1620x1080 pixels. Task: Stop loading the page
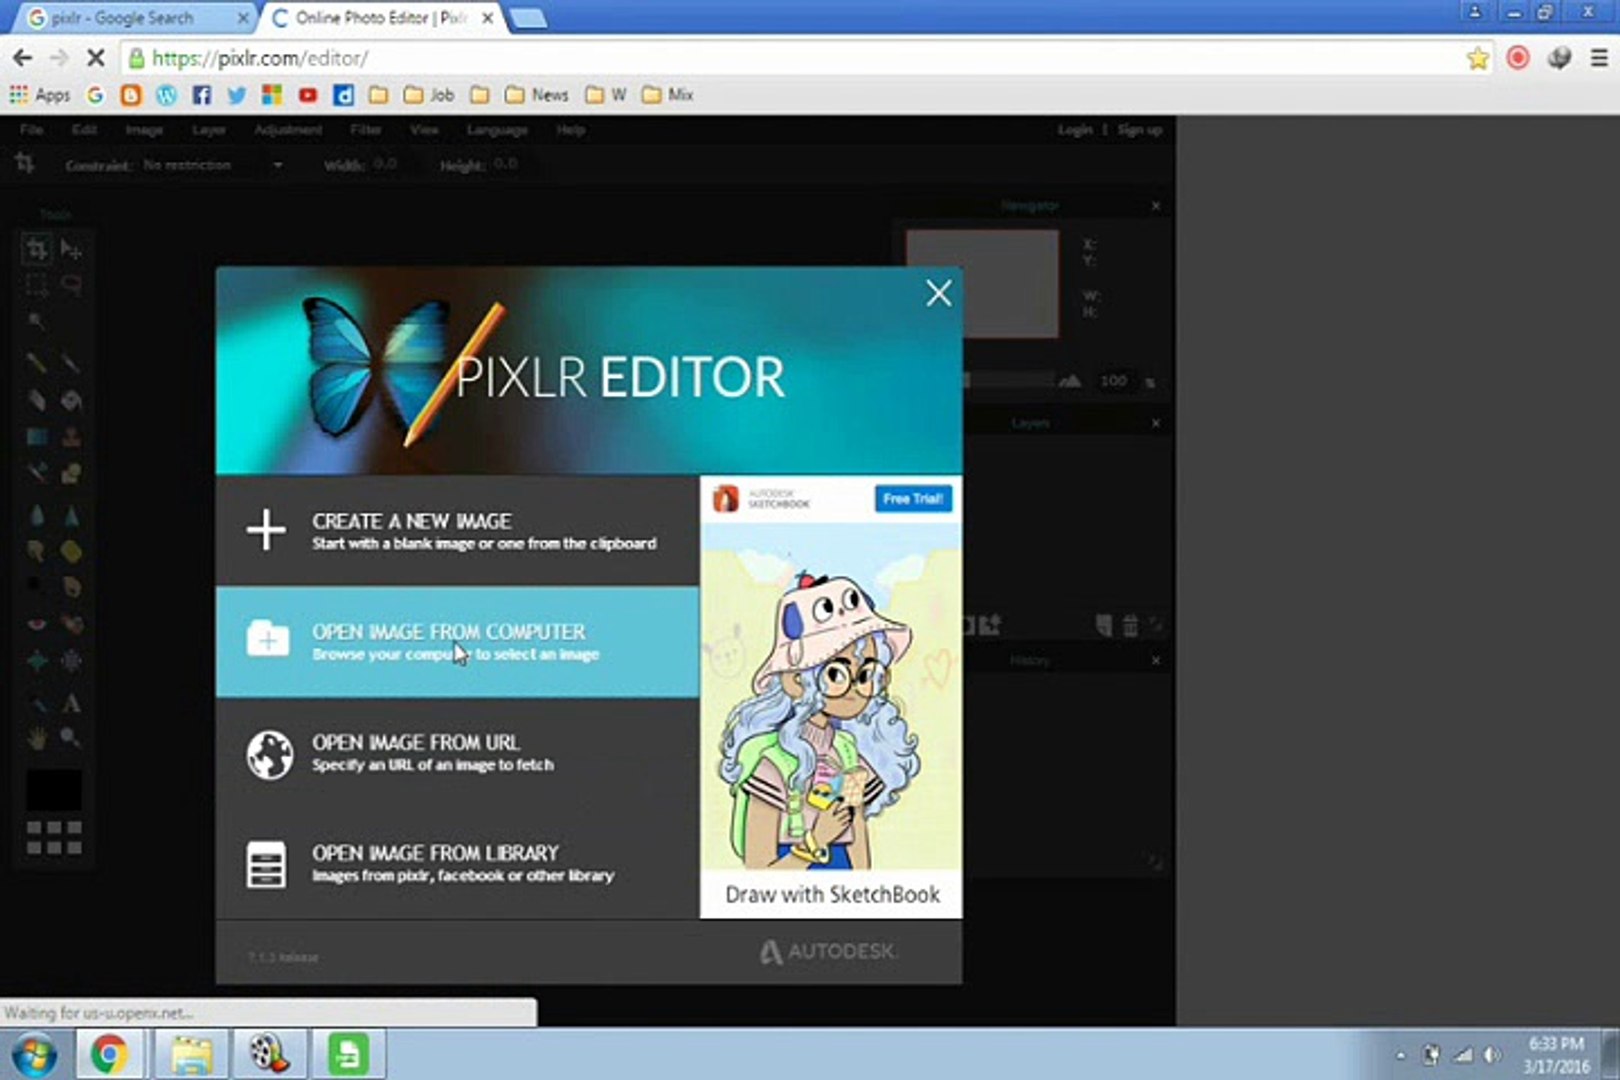95,58
